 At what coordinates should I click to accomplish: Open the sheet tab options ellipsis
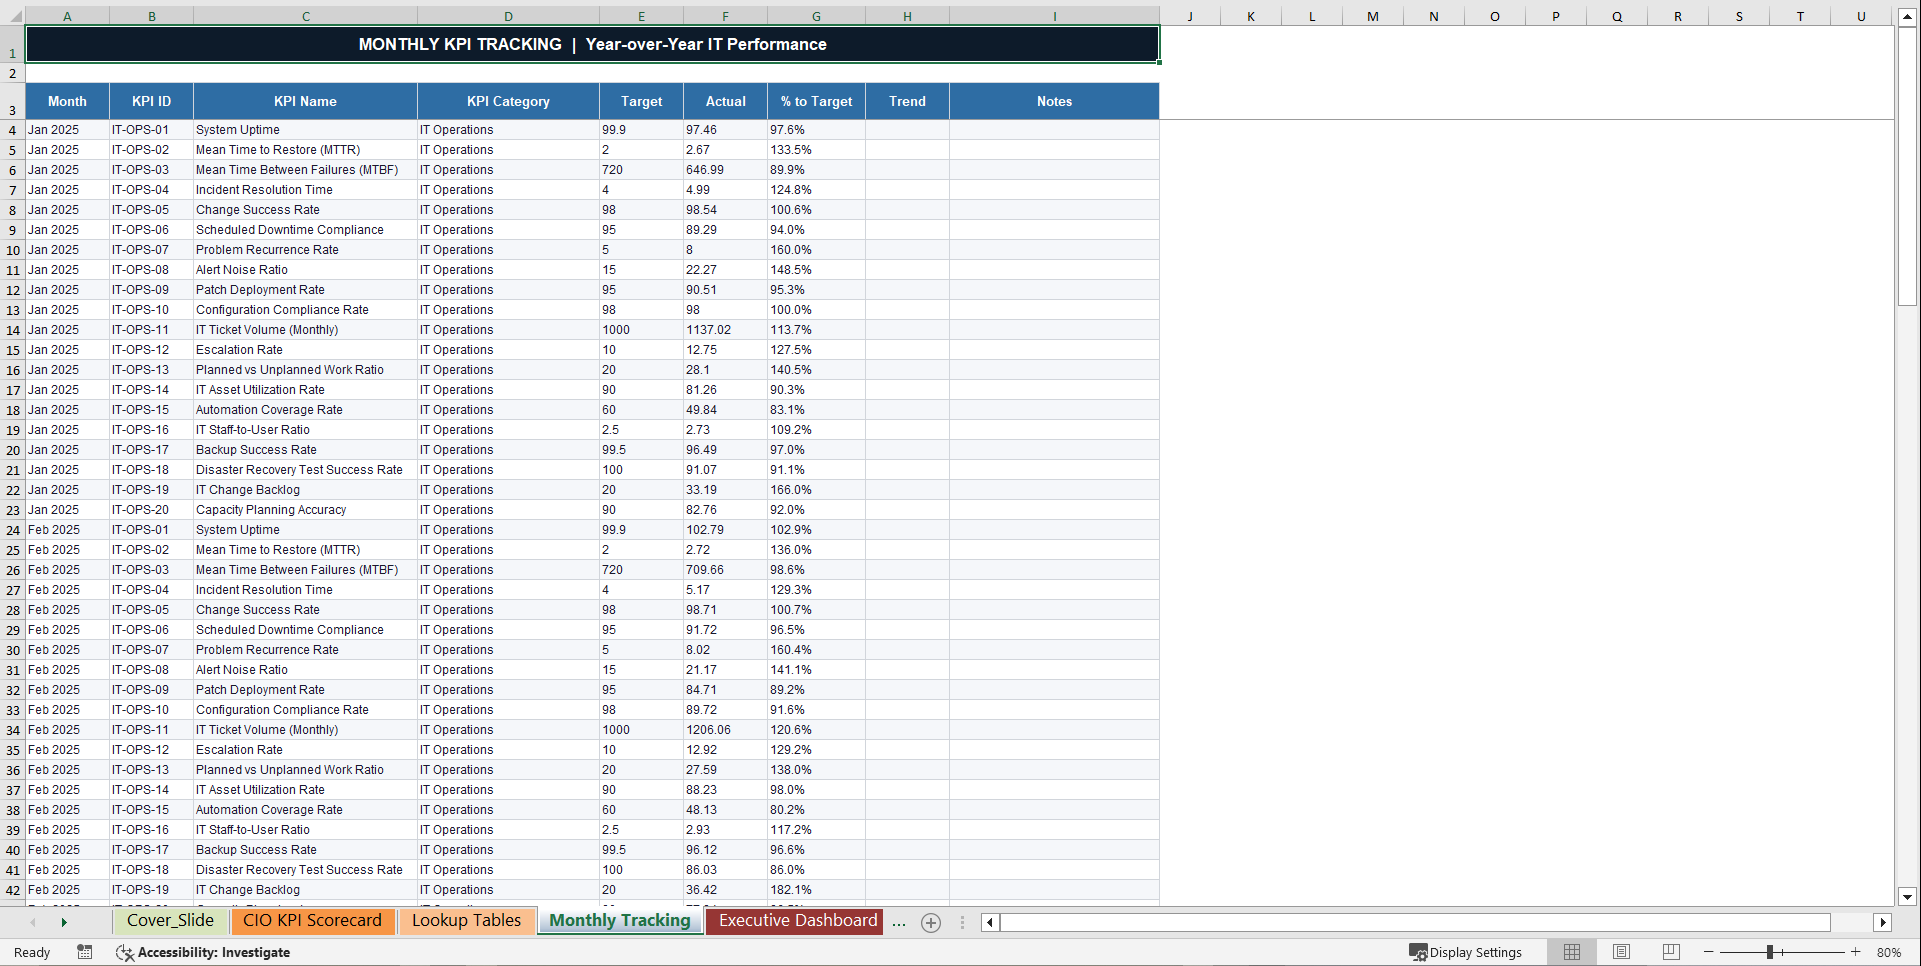click(962, 922)
